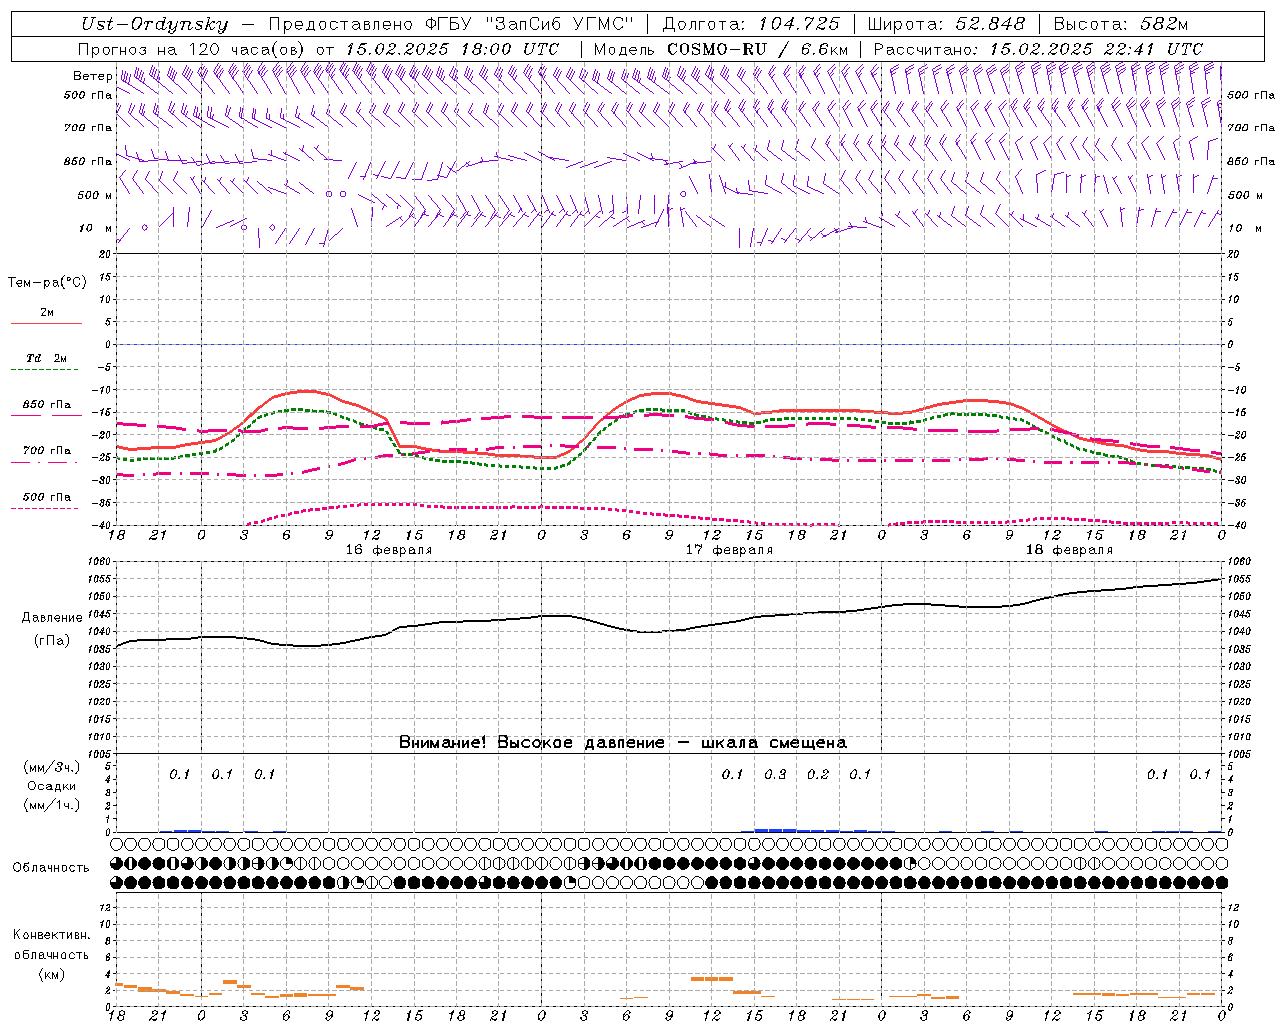Click the (мм/3ч.) precipitation unit label
1280x1024 pixels.
pos(52,767)
